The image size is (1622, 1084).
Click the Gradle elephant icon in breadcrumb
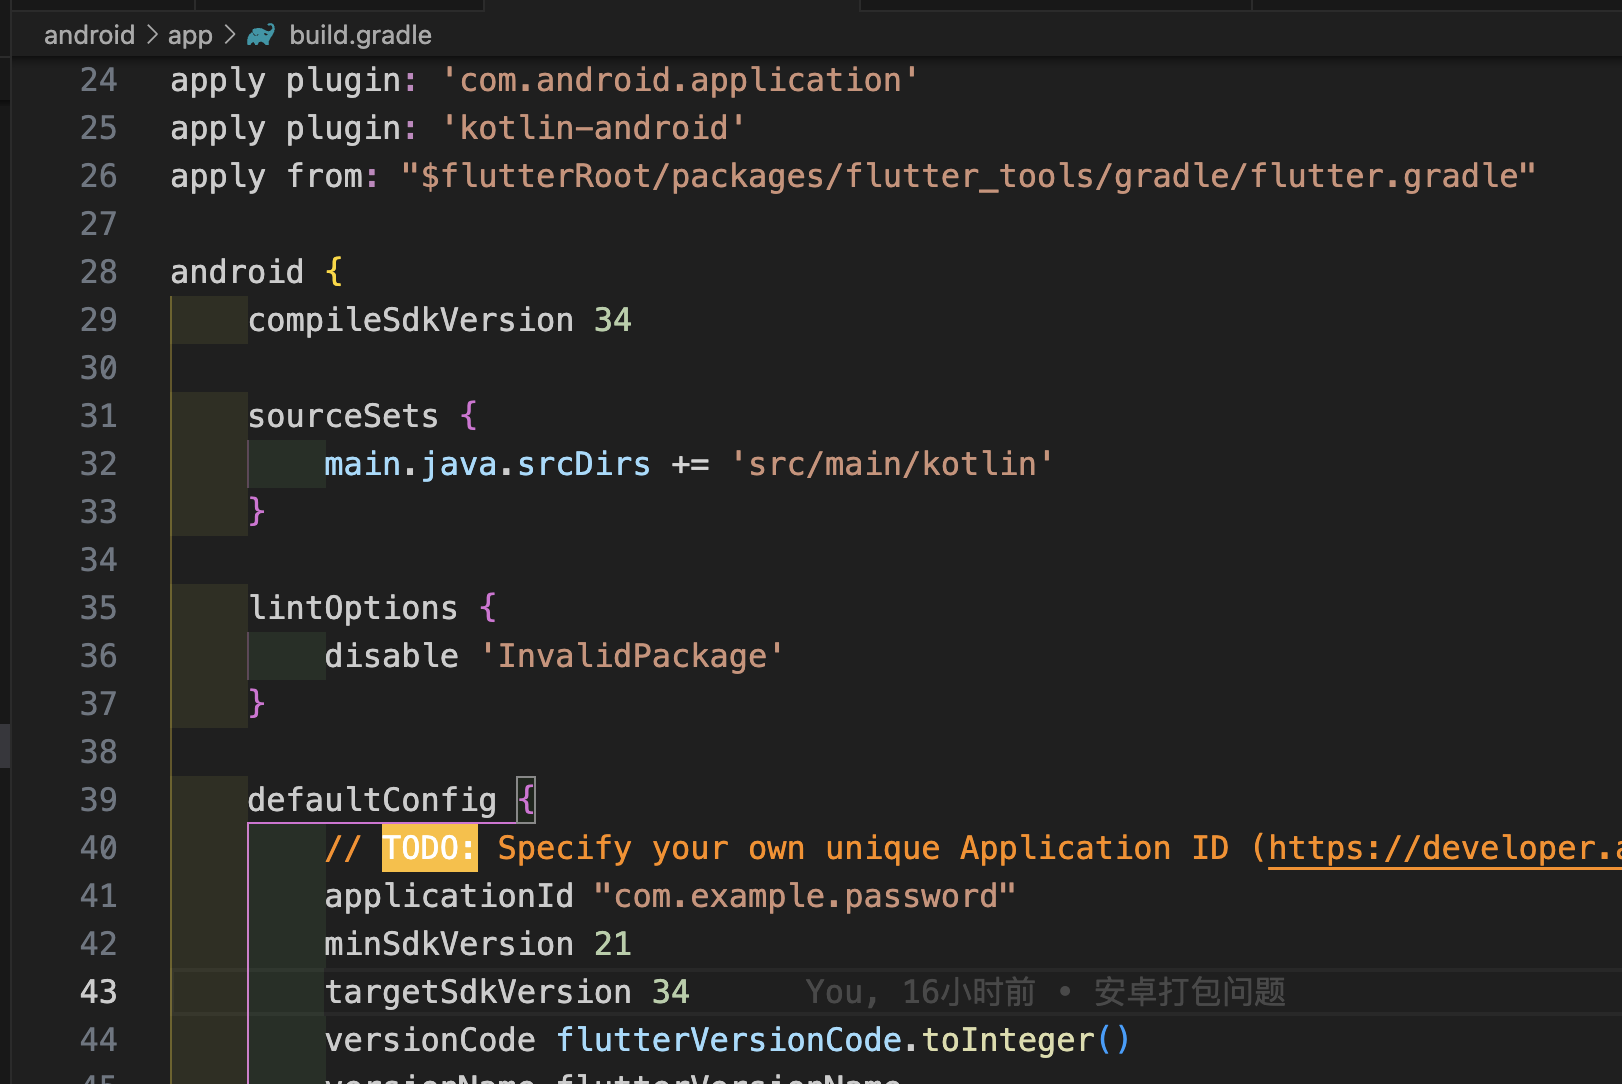coord(261,35)
